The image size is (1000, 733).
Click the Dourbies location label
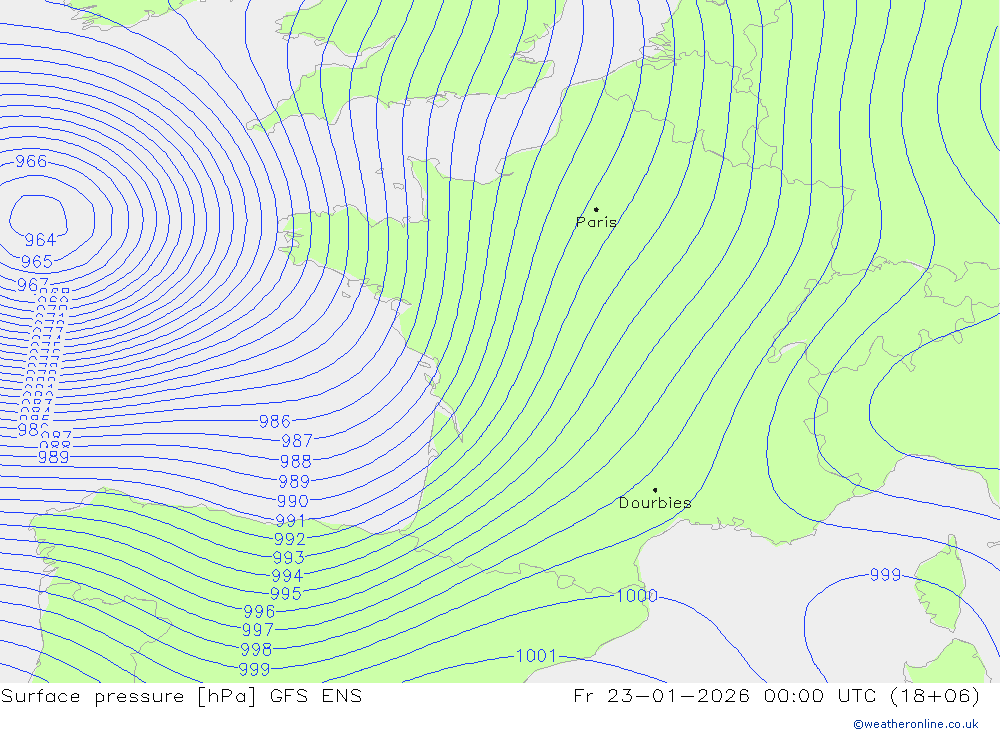point(655,503)
